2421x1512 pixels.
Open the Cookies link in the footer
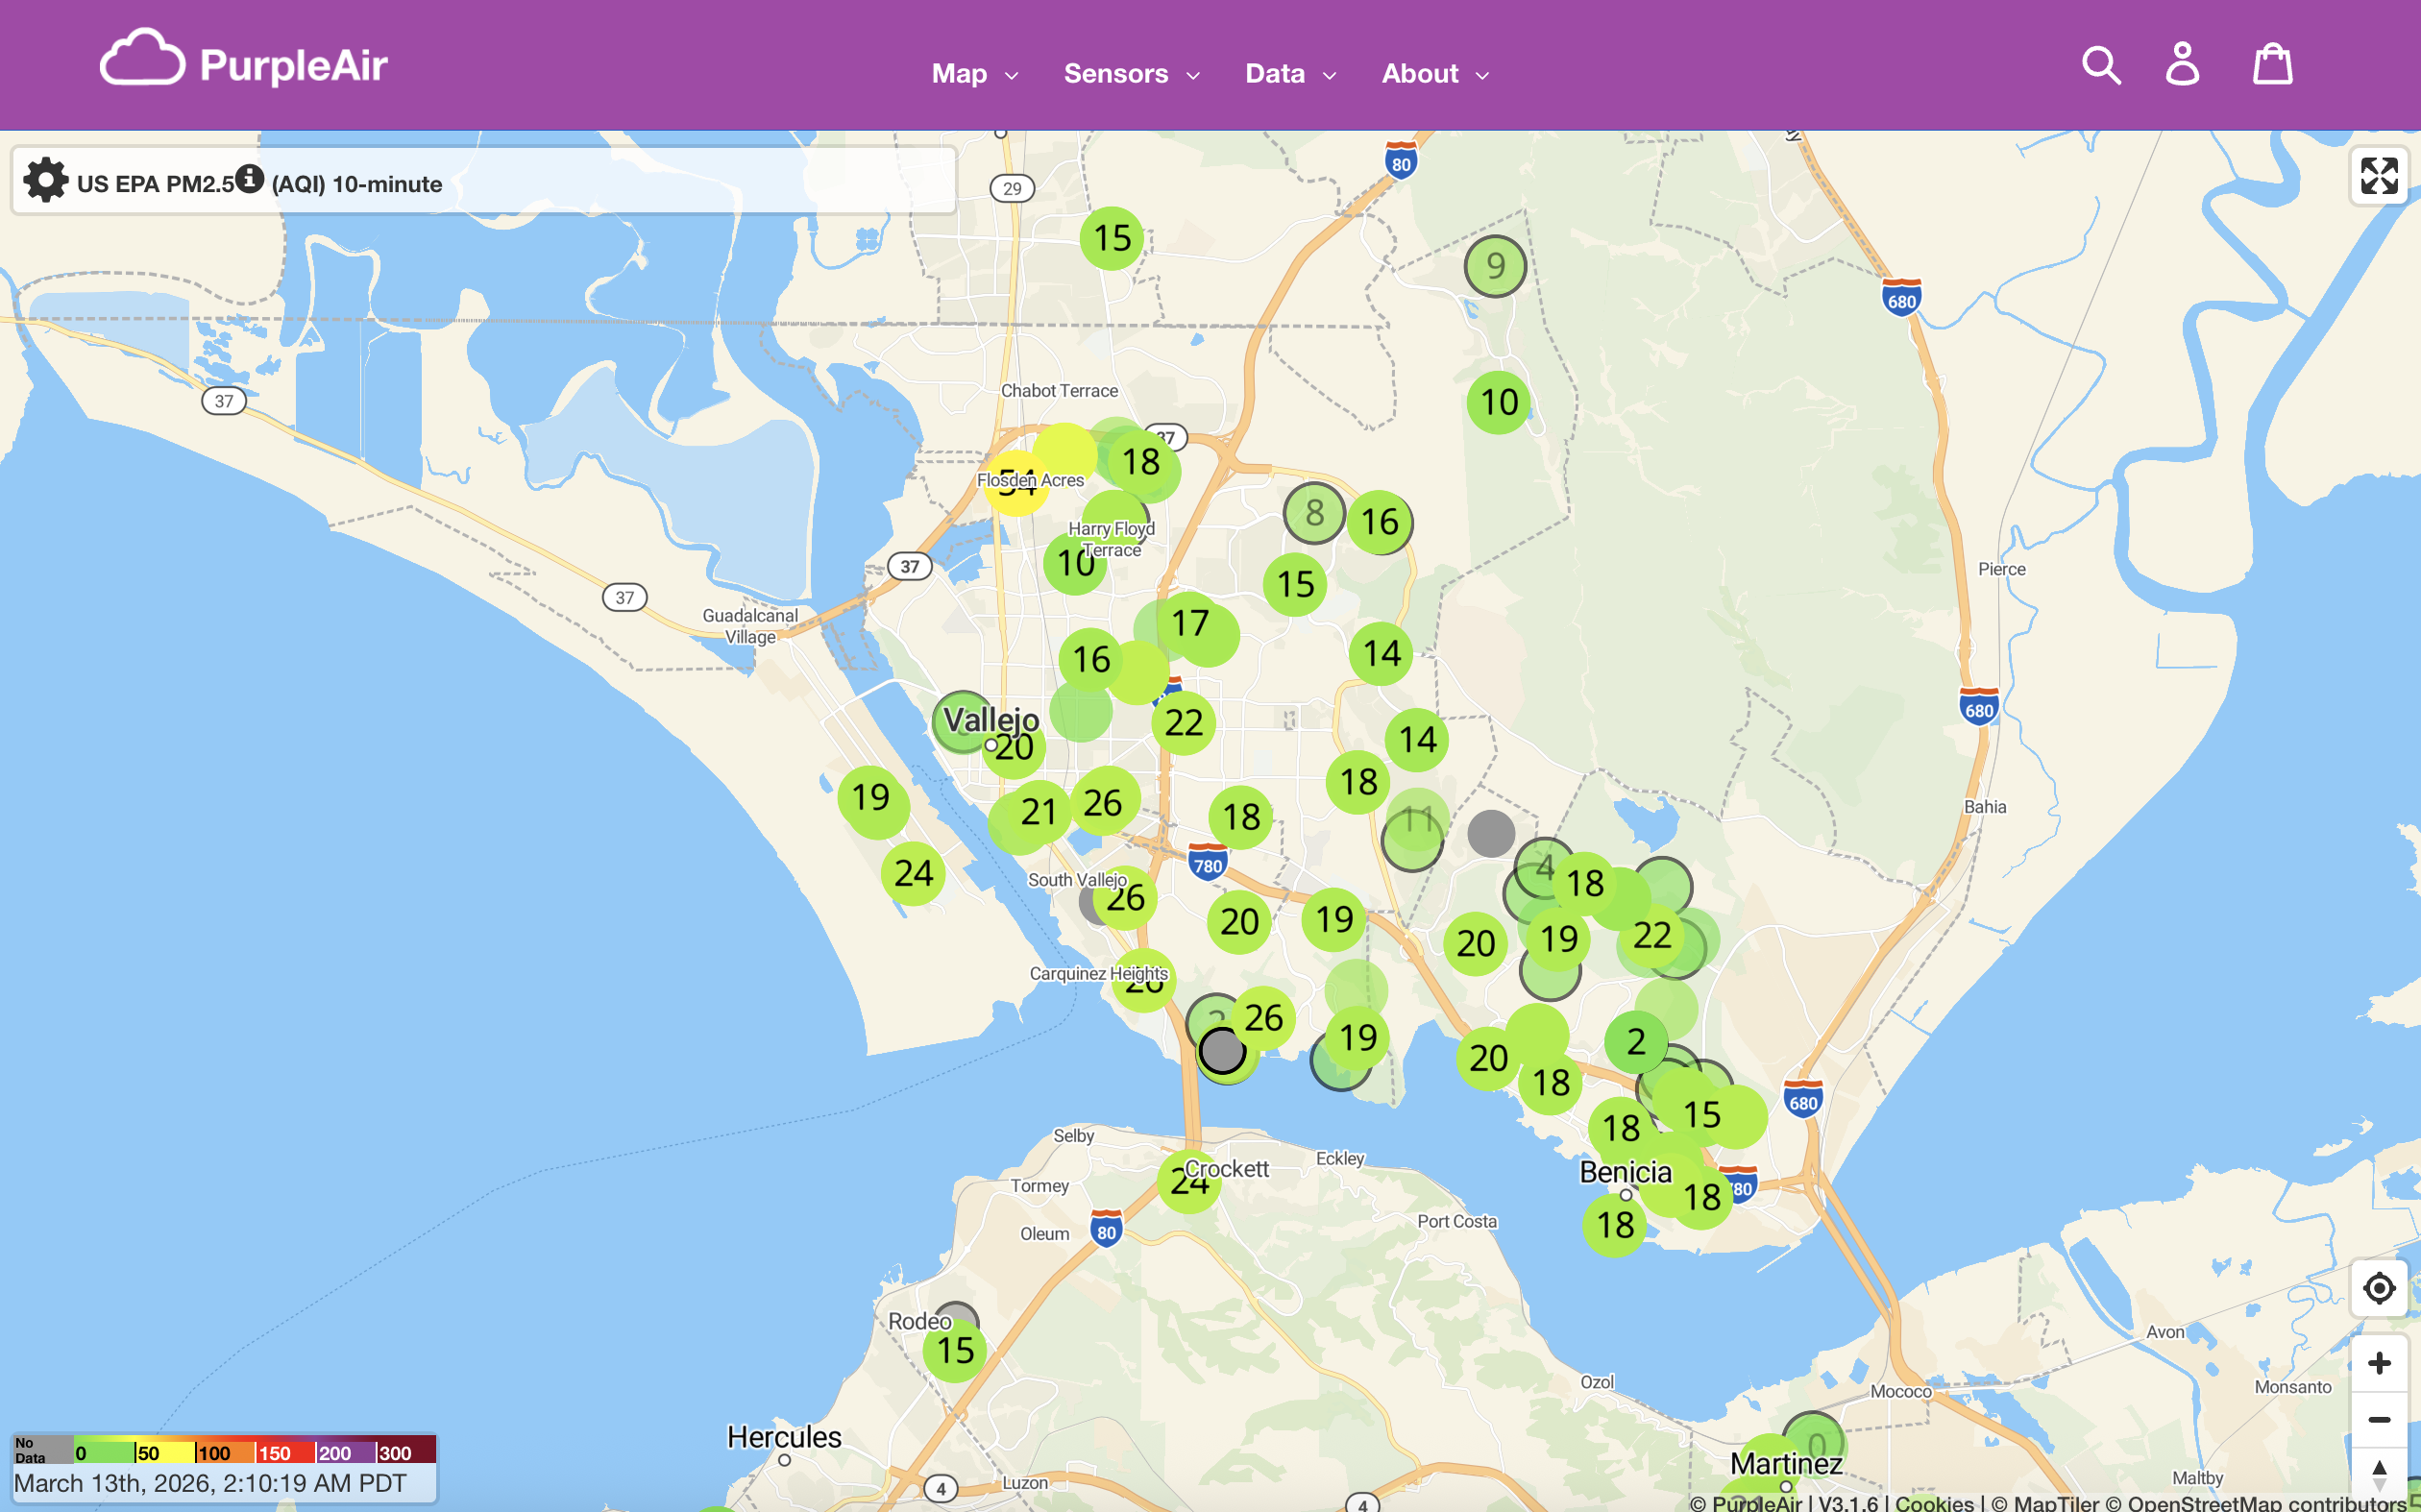click(x=1934, y=1503)
